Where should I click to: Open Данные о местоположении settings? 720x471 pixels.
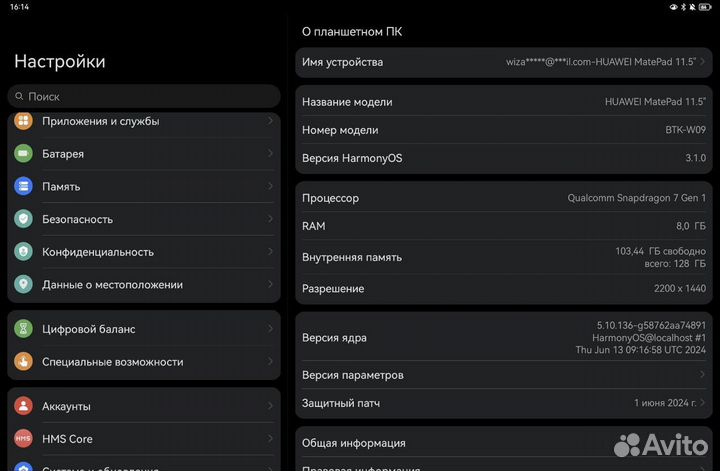(144, 285)
